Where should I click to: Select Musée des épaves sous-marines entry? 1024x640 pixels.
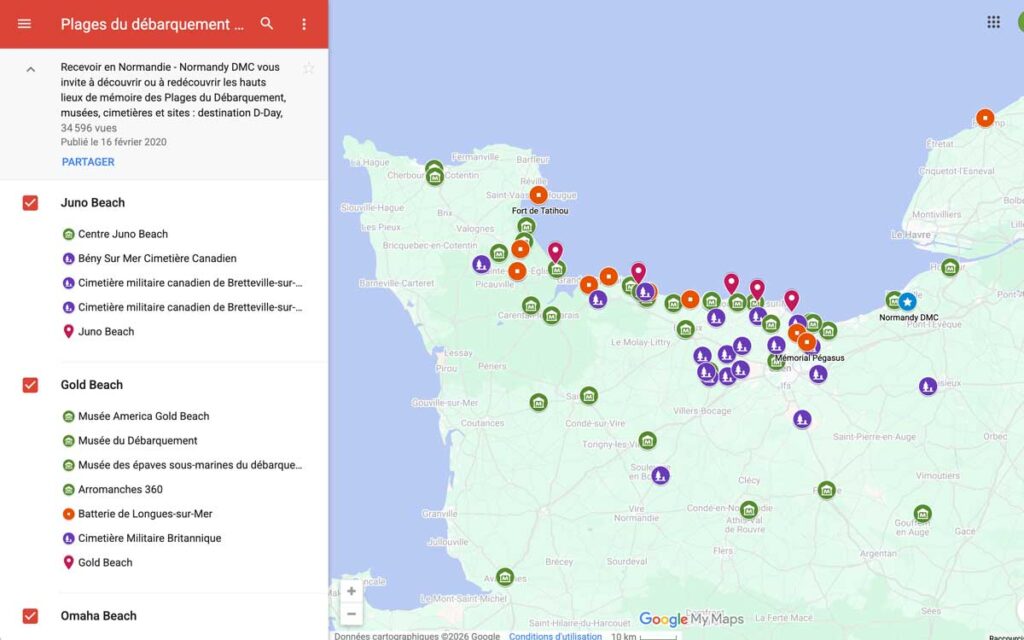click(x=189, y=465)
